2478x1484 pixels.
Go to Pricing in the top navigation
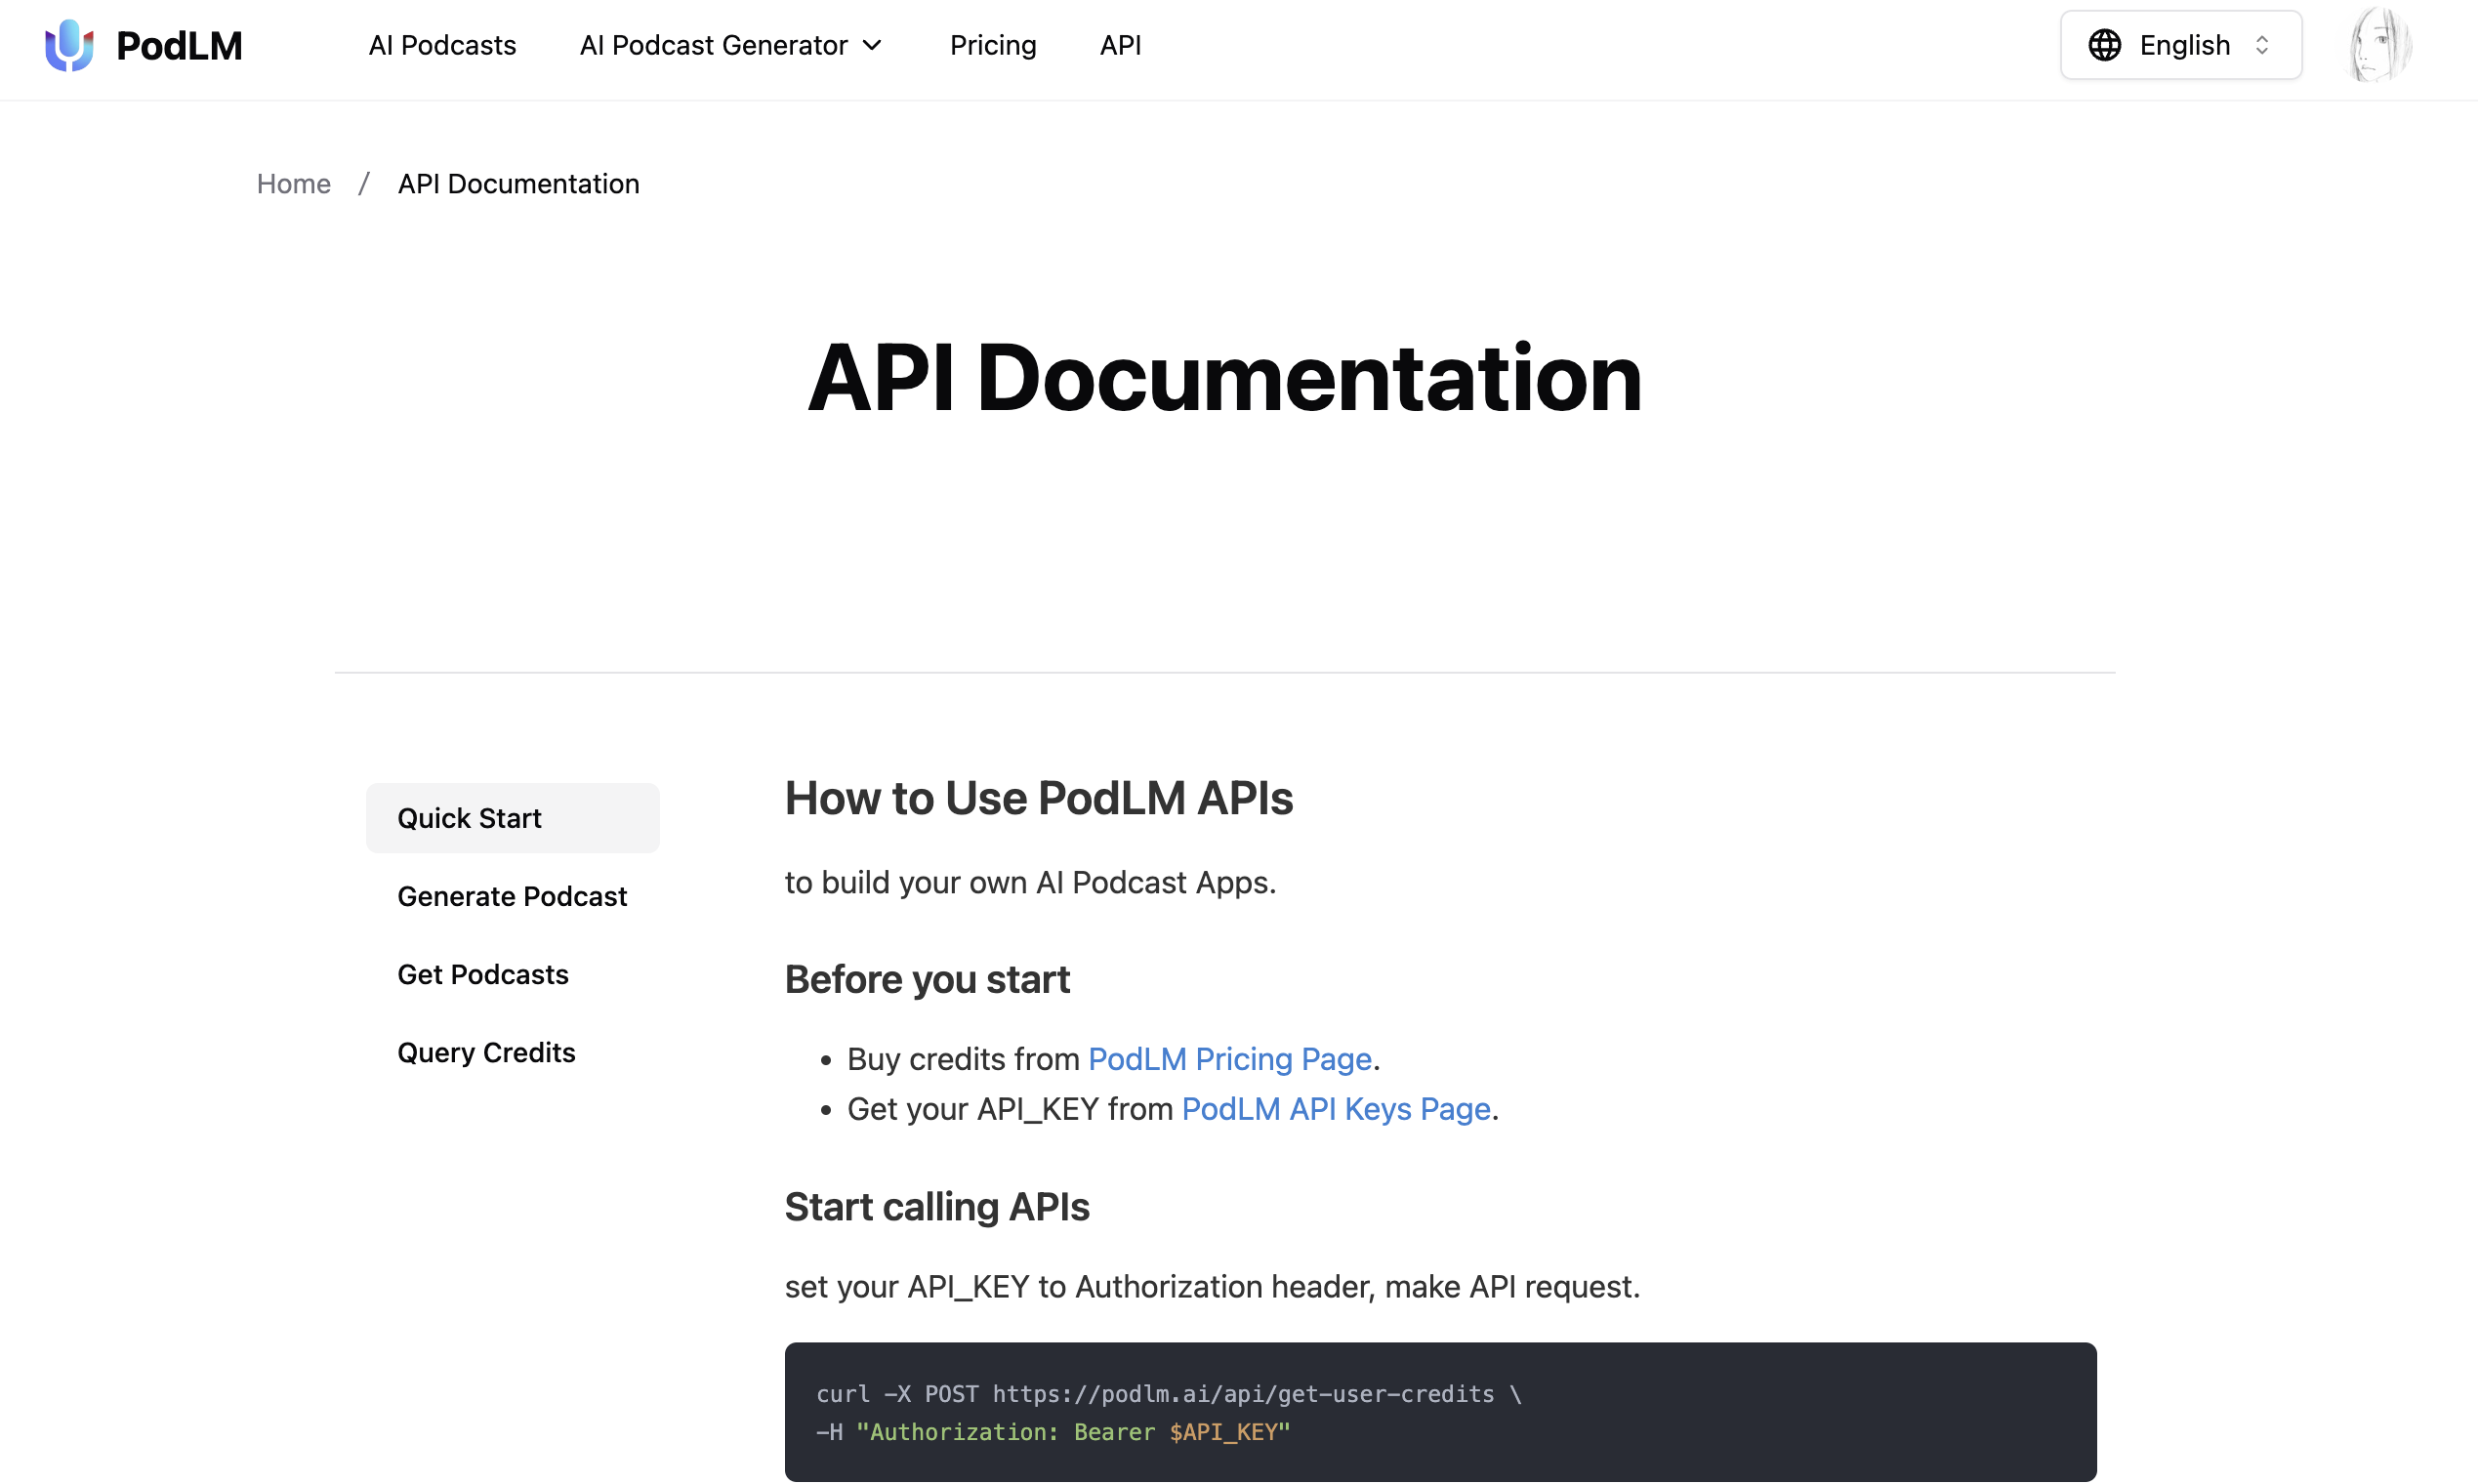(992, 45)
